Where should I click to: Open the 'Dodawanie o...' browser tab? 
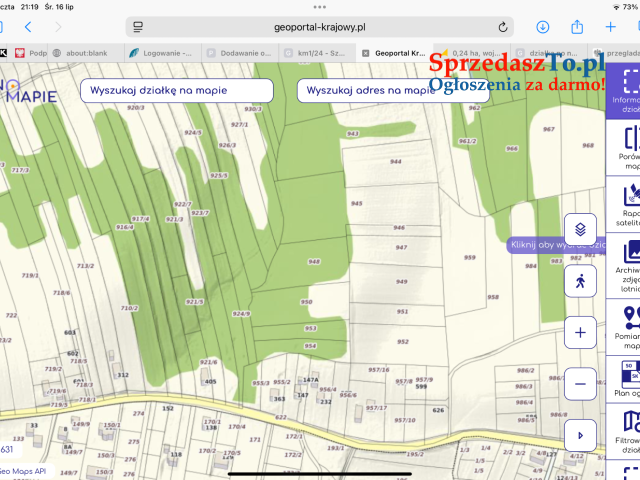pos(238,53)
